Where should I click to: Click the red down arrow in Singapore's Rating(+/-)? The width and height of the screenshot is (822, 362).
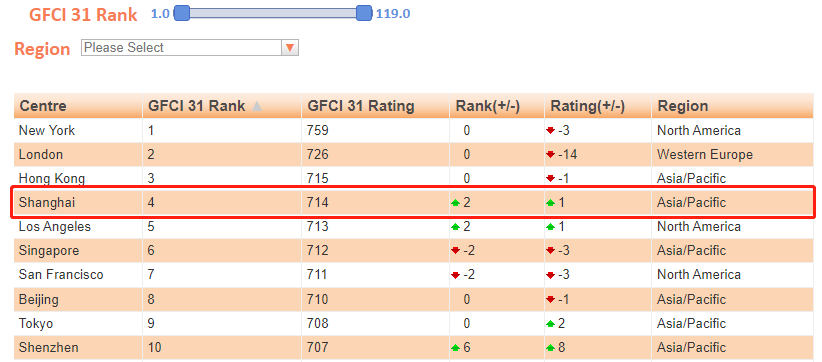point(550,251)
